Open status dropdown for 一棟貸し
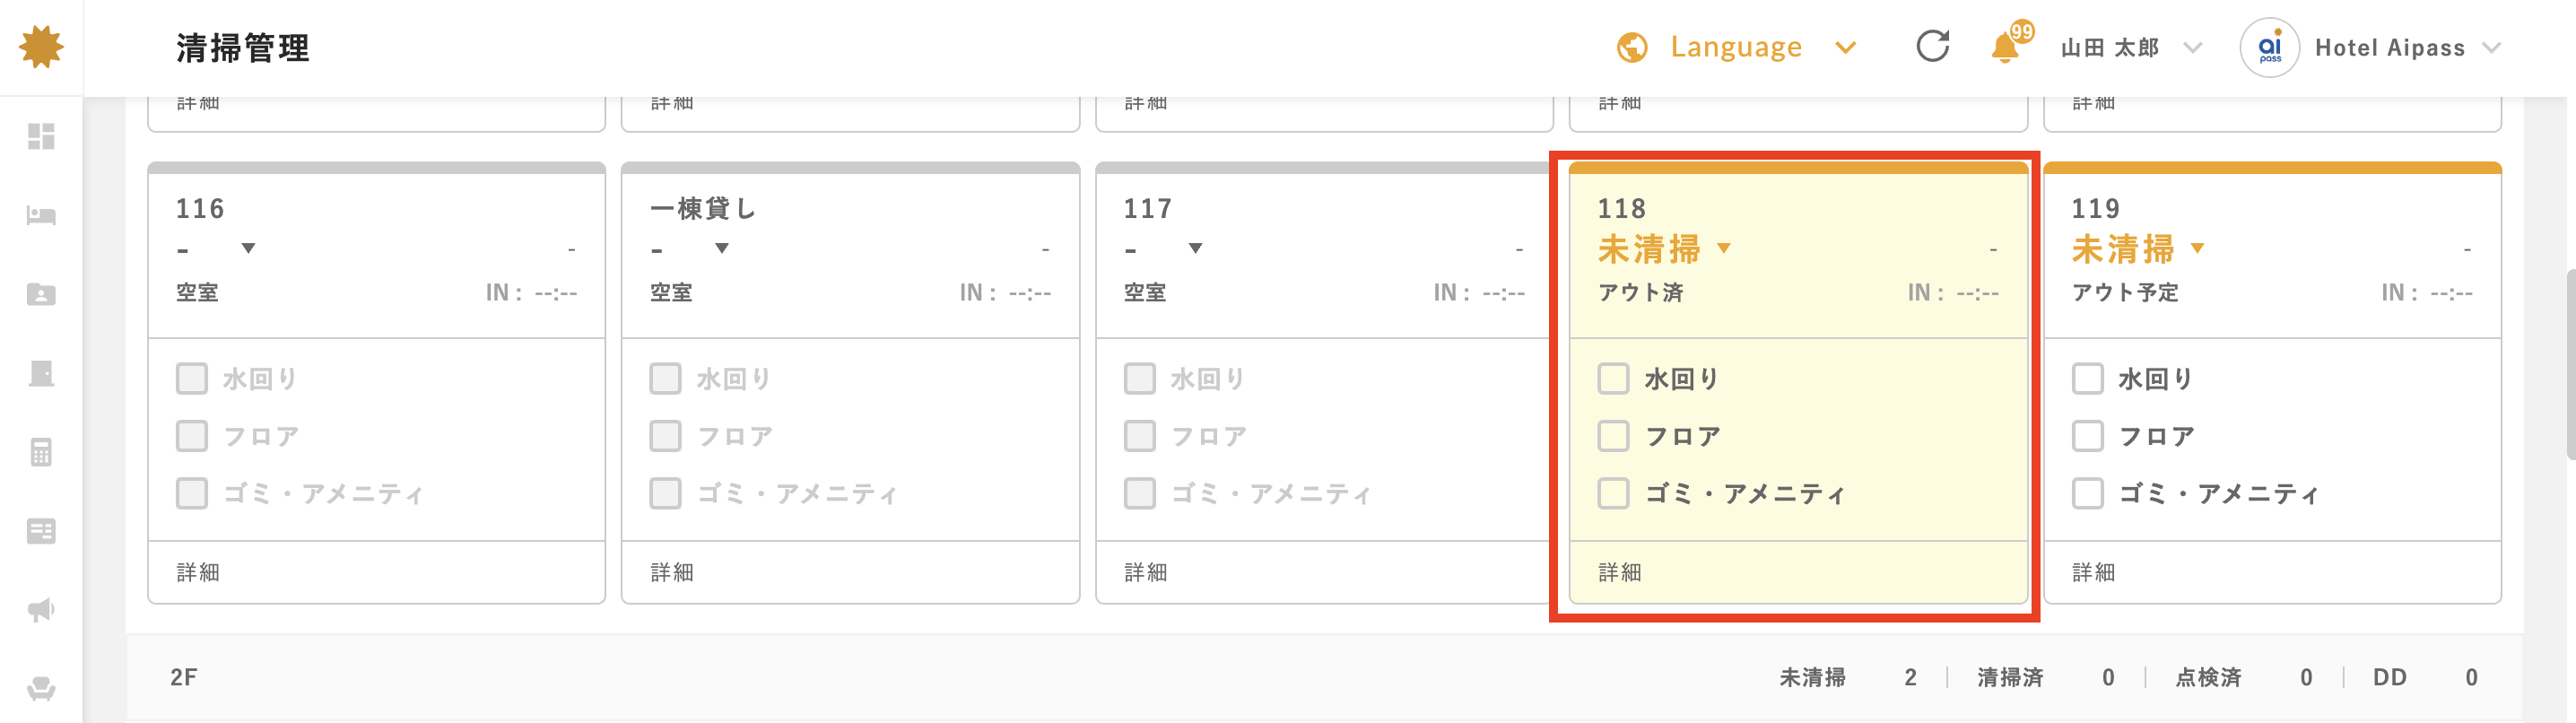2576x723 pixels. pos(722,248)
